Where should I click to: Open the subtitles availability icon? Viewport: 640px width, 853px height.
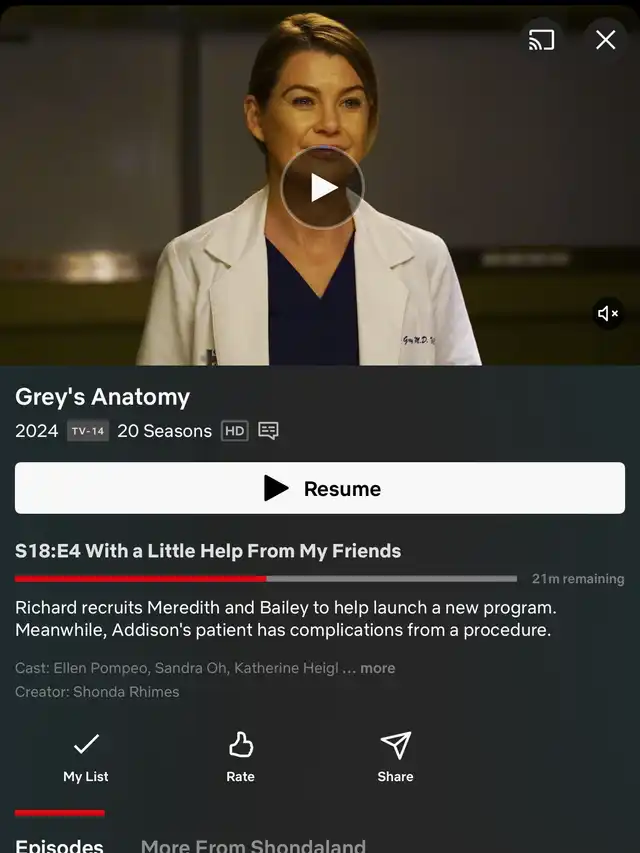(268, 431)
